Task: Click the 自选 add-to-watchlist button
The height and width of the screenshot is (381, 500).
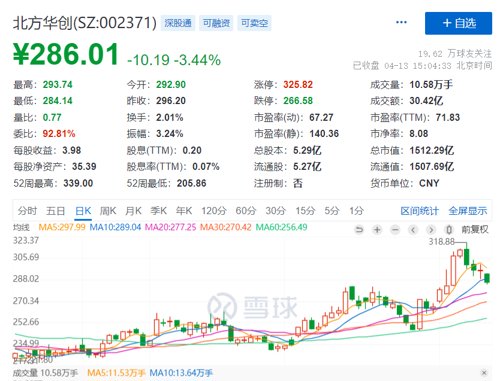Action: click(x=458, y=23)
